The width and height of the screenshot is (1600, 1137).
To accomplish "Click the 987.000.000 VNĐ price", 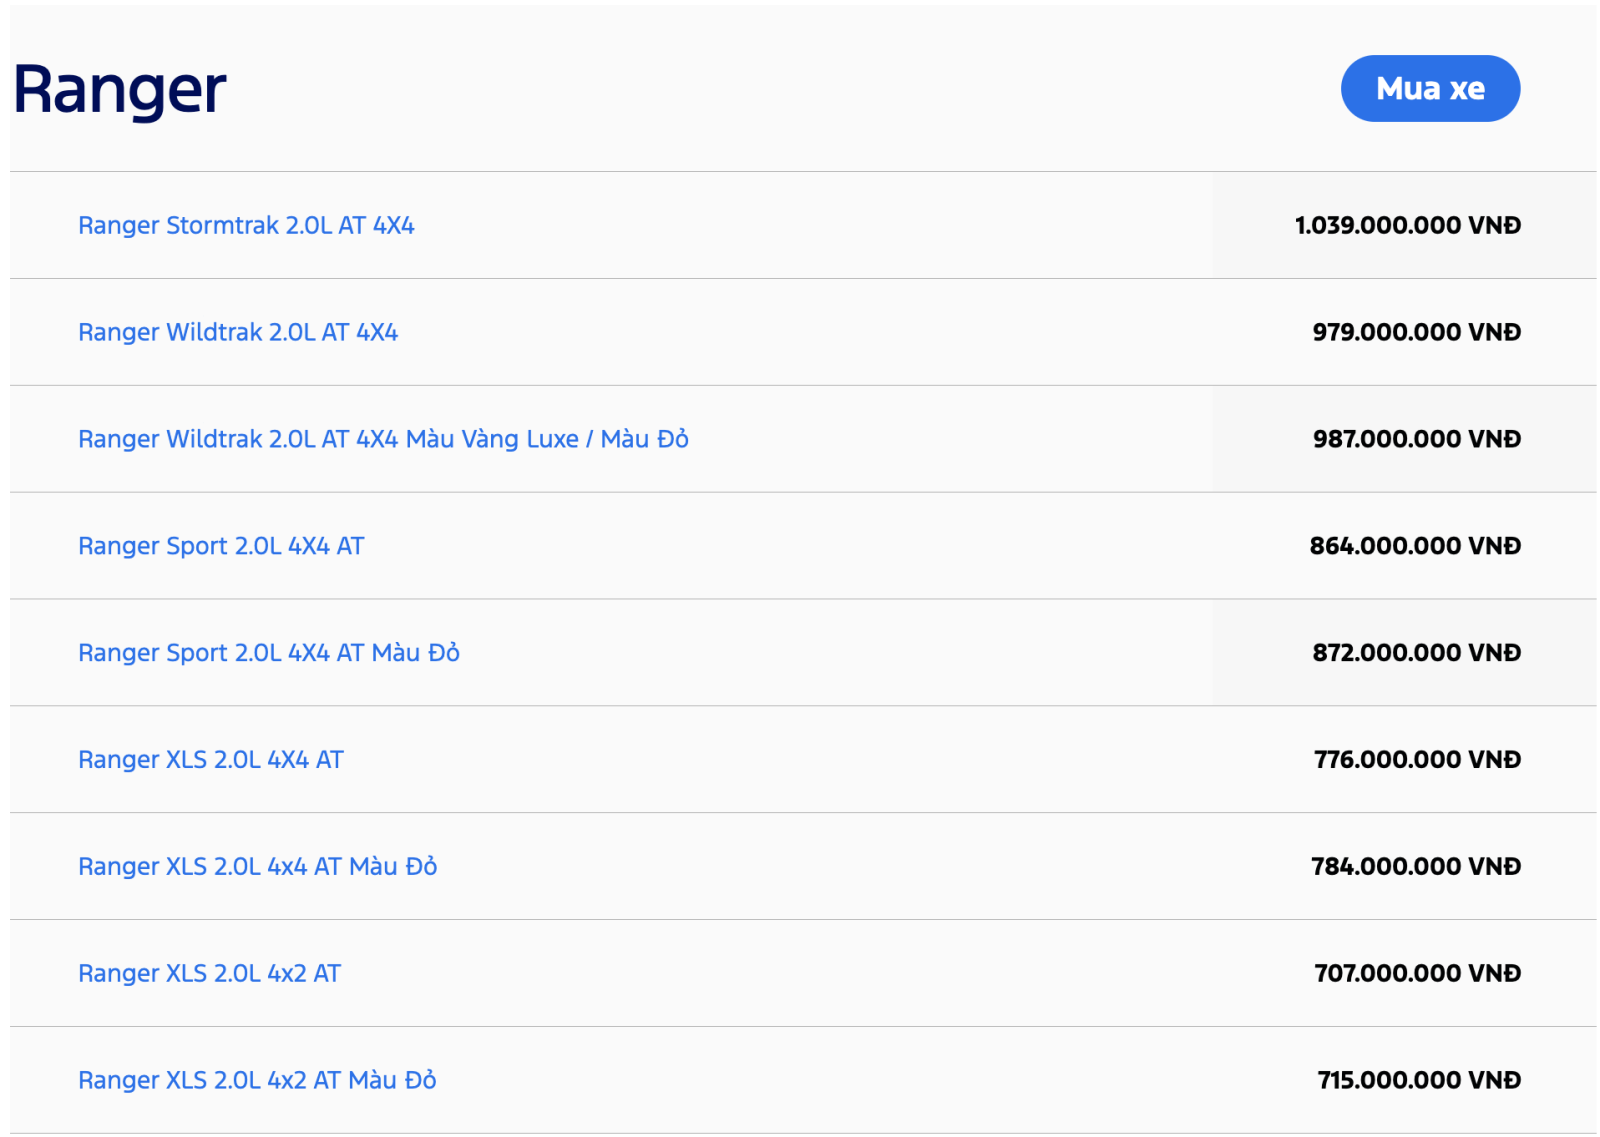I will [1416, 440].
